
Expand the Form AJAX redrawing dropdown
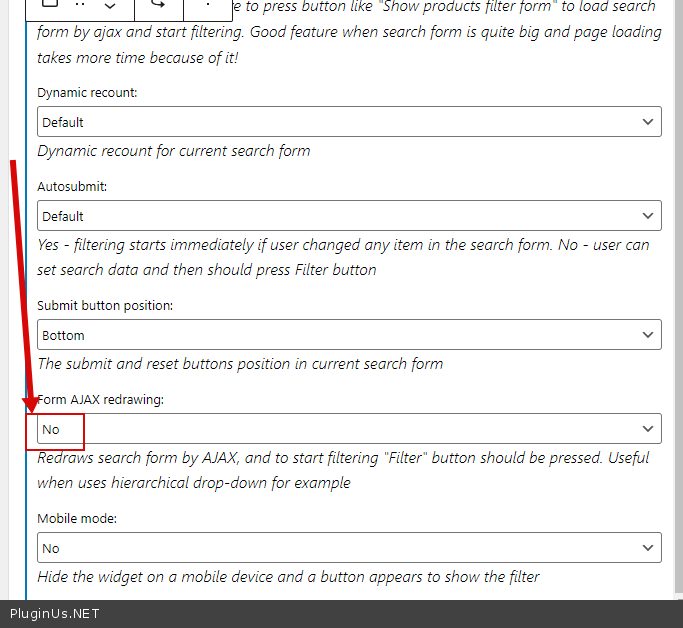[x=349, y=429]
